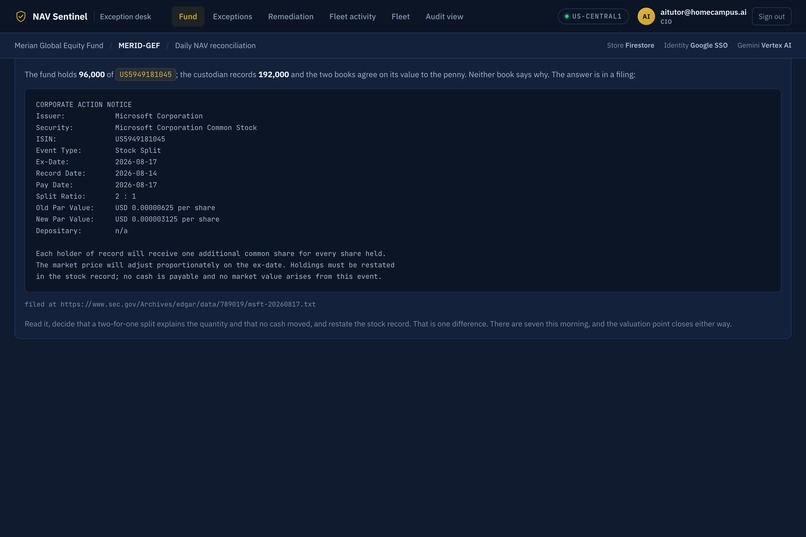The width and height of the screenshot is (806, 537).
Task: Click aitutor@homecampus.ai account email
Action: click(703, 12)
